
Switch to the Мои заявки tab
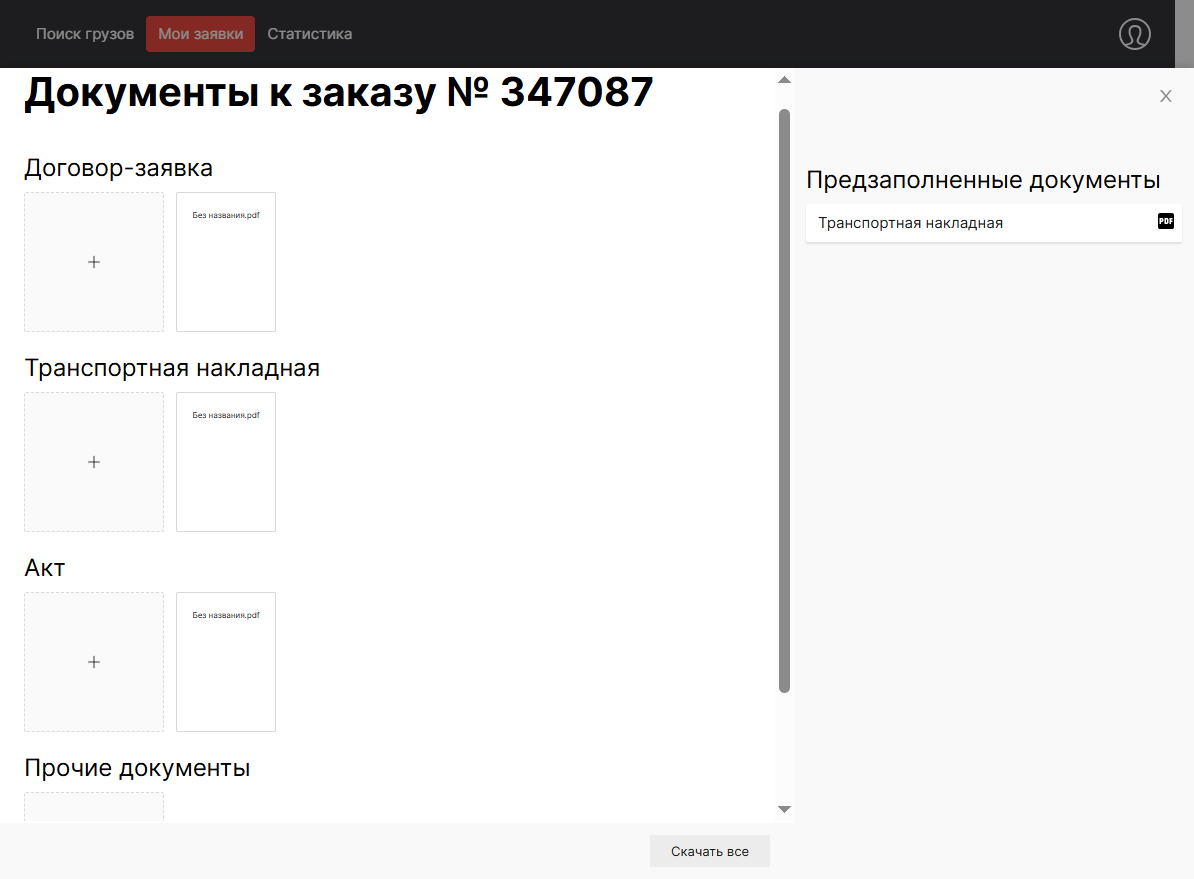[200, 34]
